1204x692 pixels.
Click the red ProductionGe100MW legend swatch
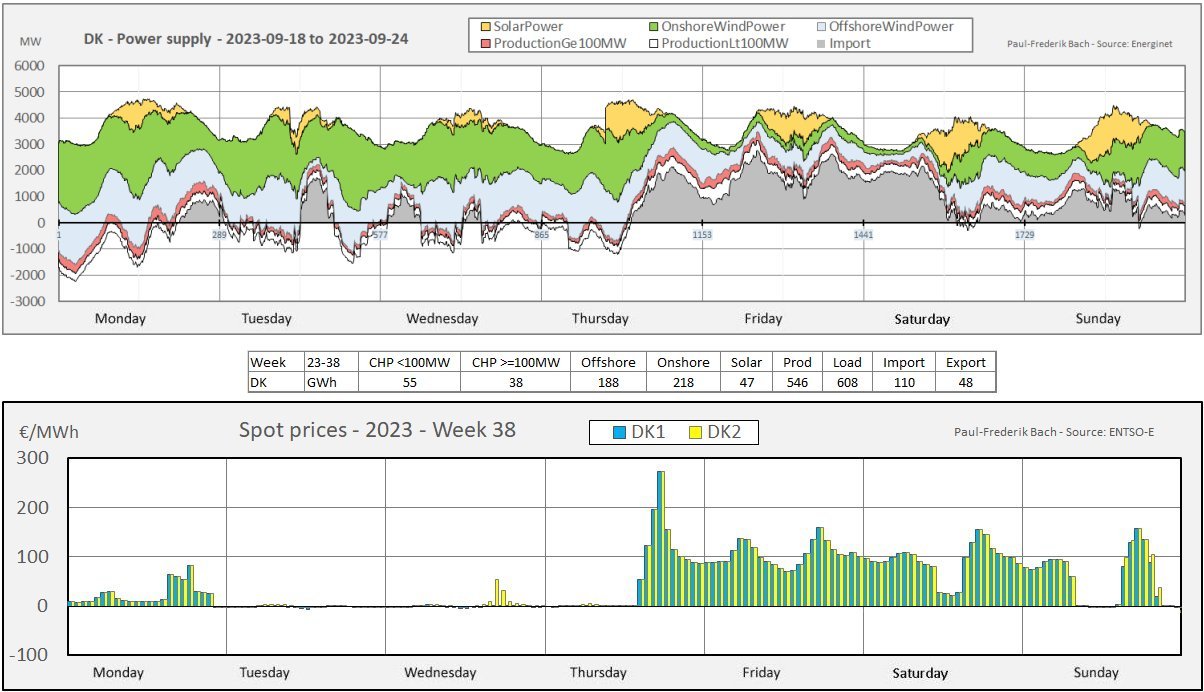(x=486, y=43)
